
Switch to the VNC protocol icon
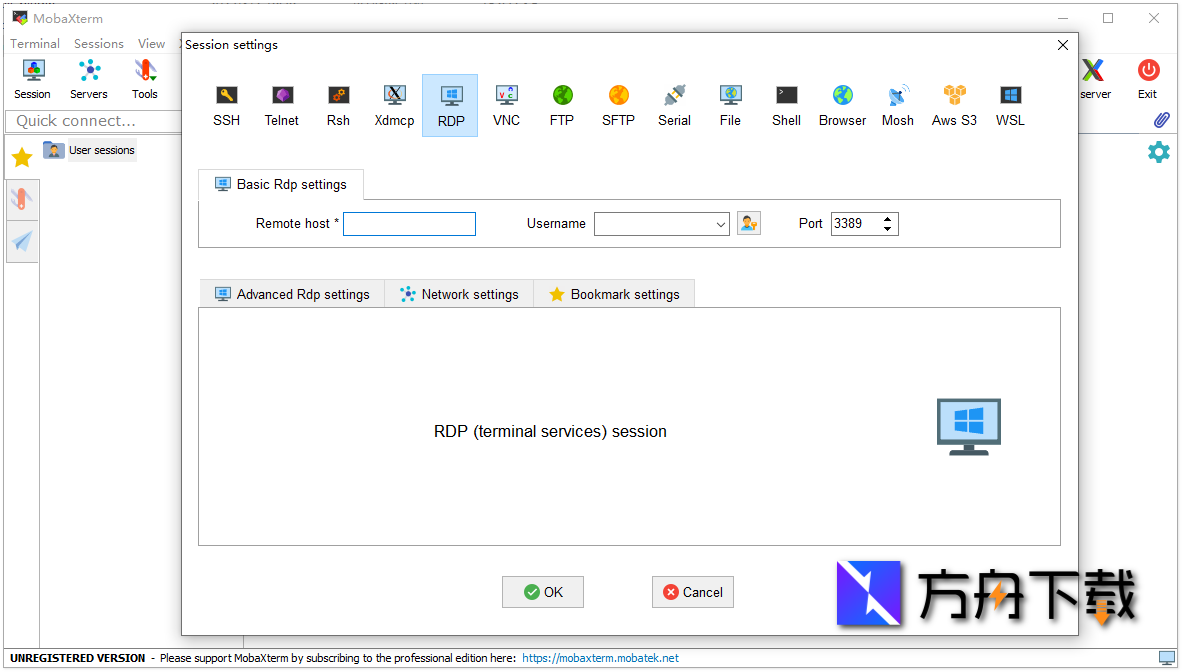pos(506,104)
